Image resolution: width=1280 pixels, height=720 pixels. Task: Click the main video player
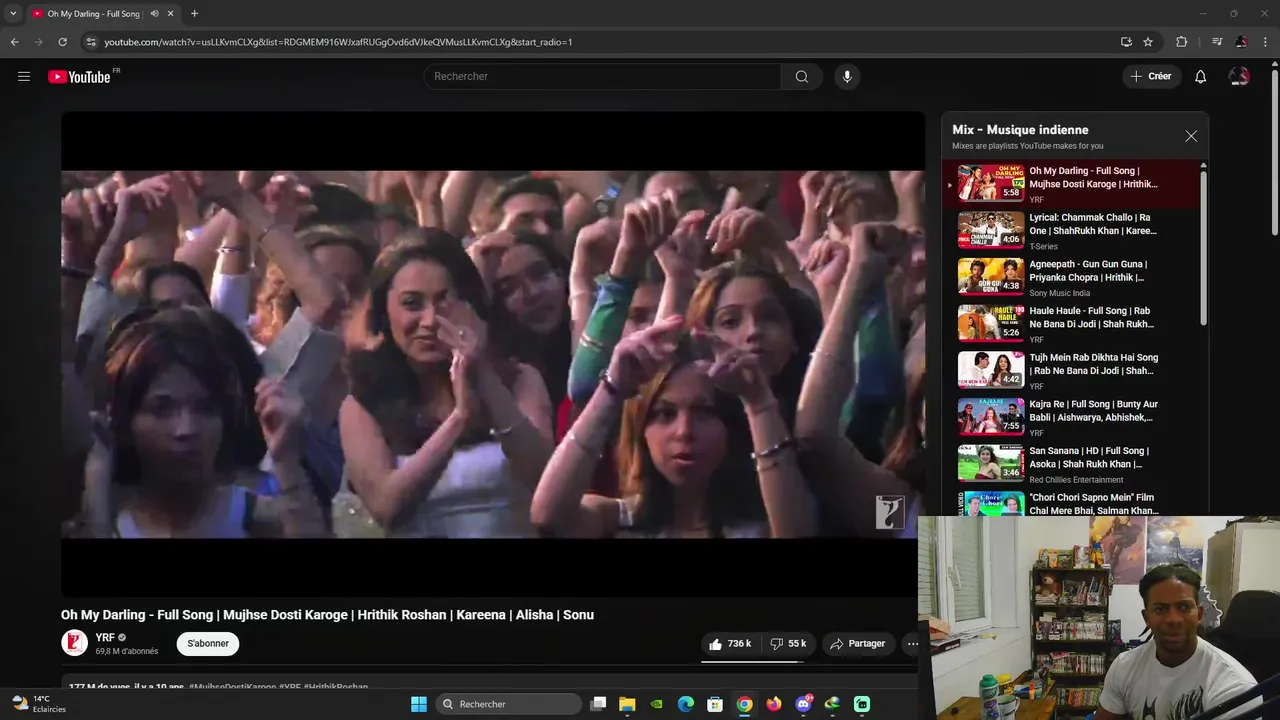point(493,354)
